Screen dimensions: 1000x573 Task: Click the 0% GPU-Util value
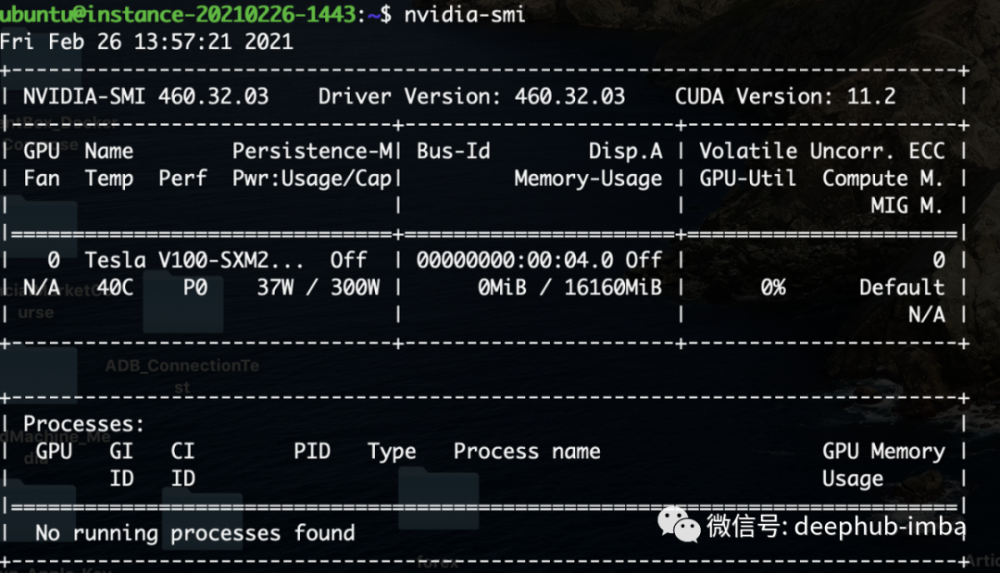[x=771, y=287]
